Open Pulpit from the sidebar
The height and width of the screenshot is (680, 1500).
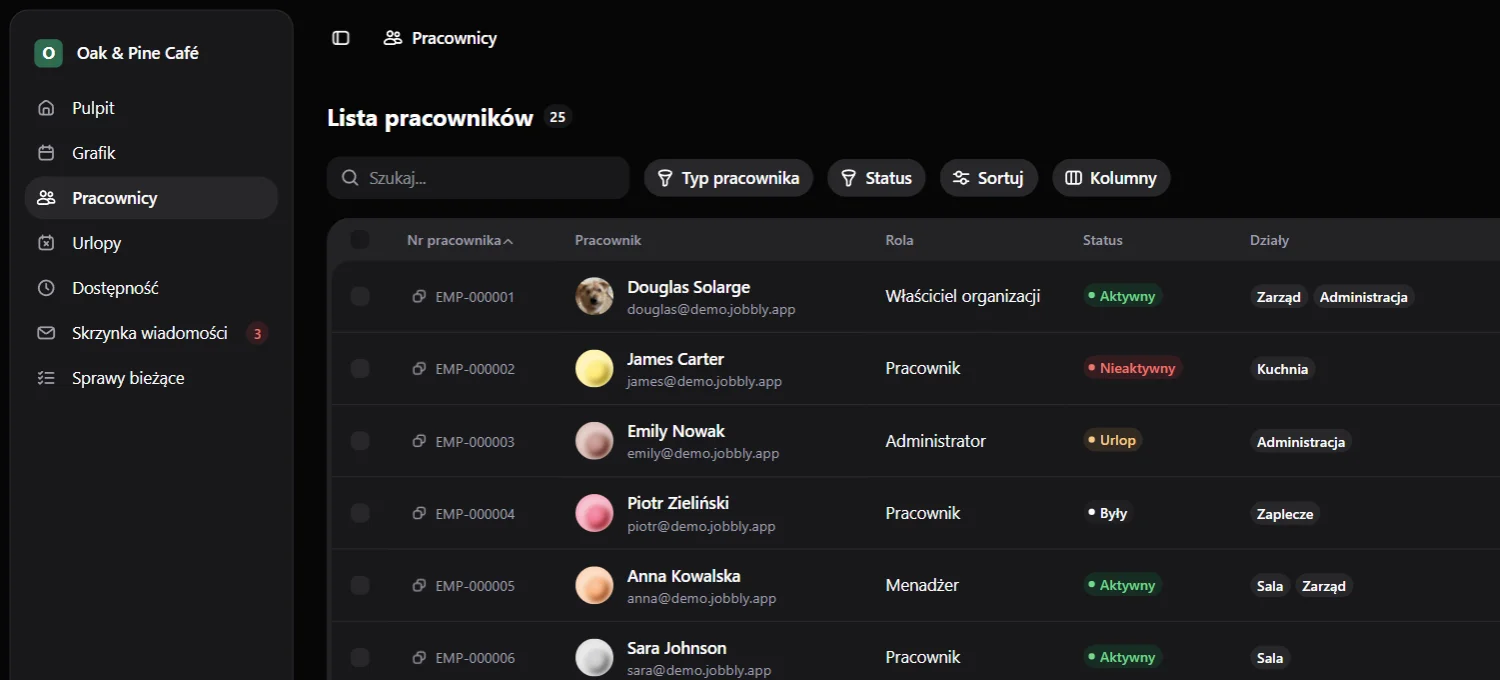[151, 108]
